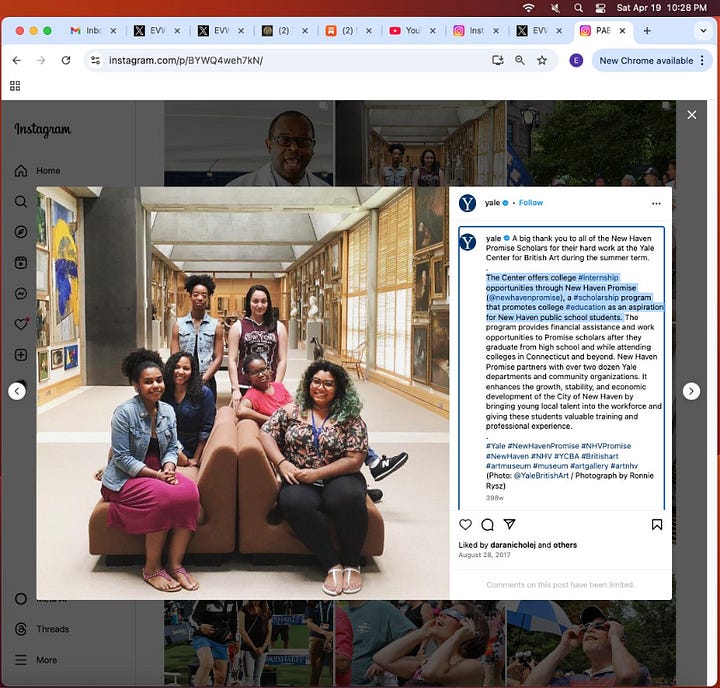Viewport: 720px width, 688px height.
Task: Open Wi-Fi menu in menu bar
Action: pos(529,8)
